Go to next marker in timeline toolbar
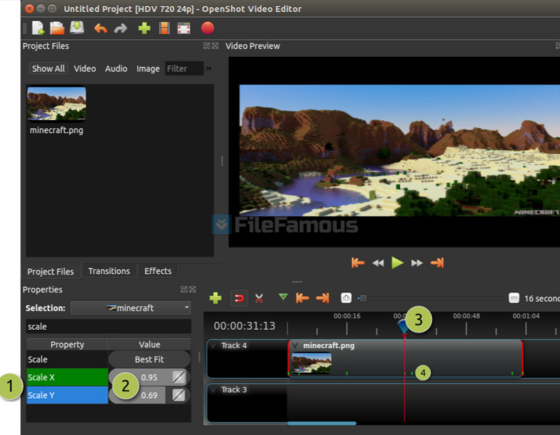 pos(322,298)
